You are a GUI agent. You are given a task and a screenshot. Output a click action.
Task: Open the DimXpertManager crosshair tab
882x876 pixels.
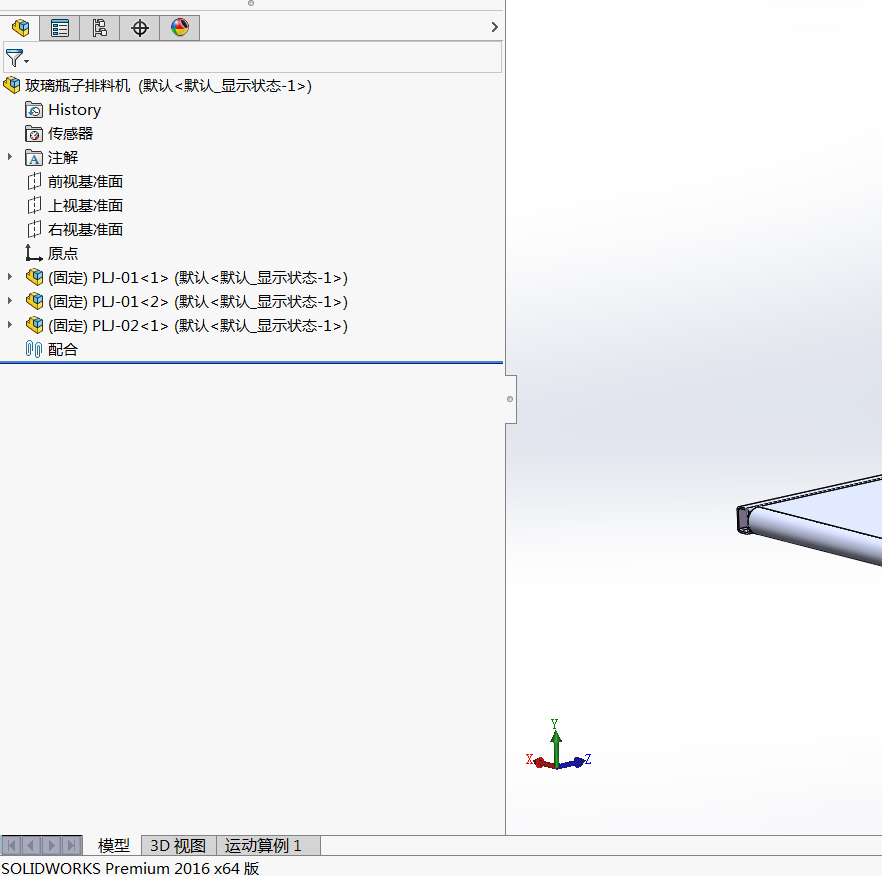click(140, 28)
